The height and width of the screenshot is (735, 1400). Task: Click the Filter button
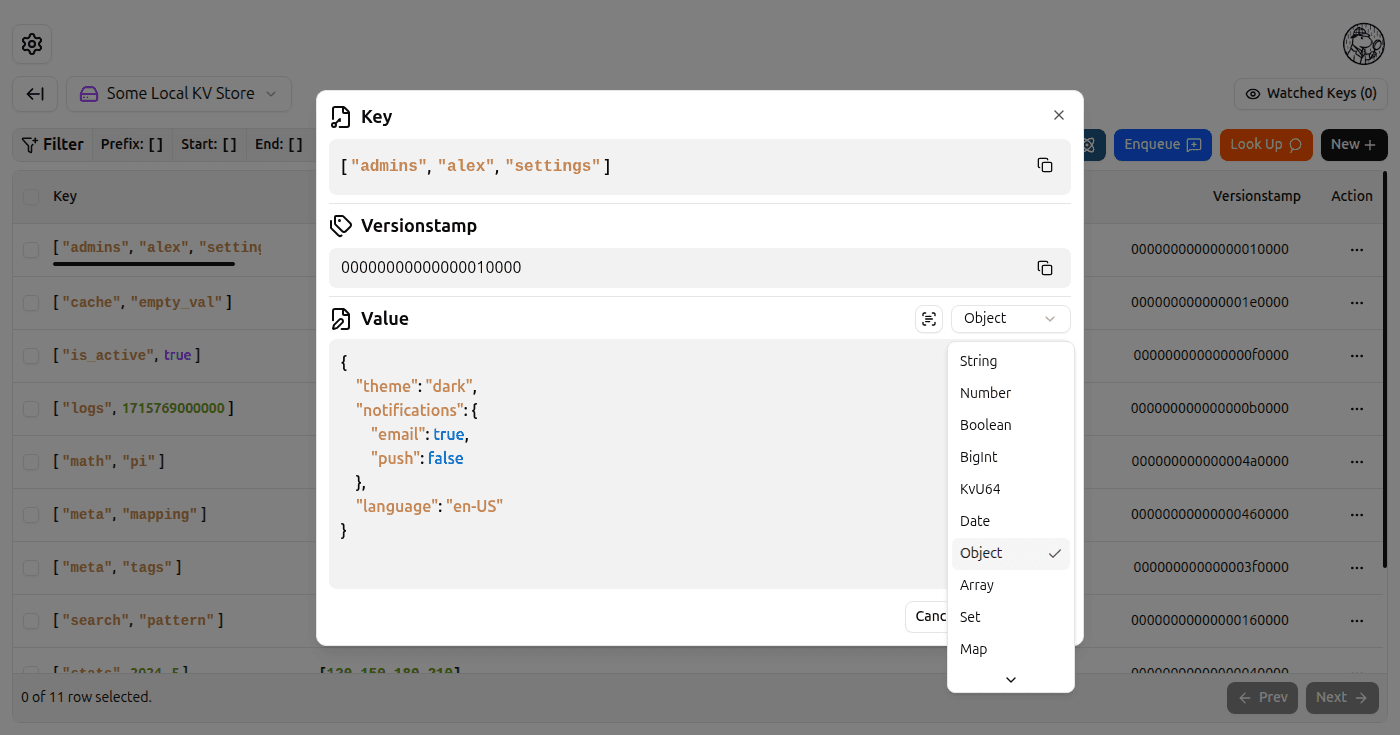pyautogui.click(x=53, y=145)
